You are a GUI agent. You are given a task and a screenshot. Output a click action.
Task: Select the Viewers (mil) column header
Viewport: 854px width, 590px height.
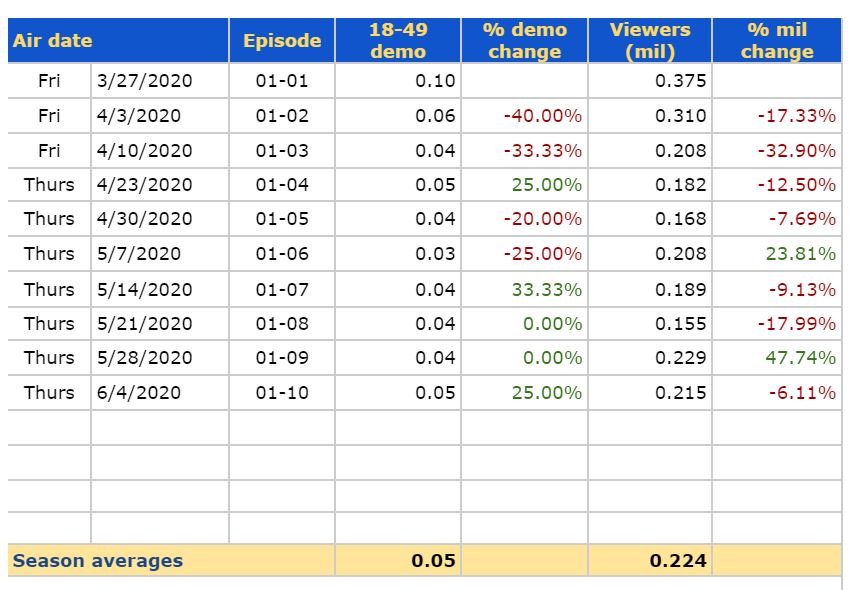[x=650, y=41]
